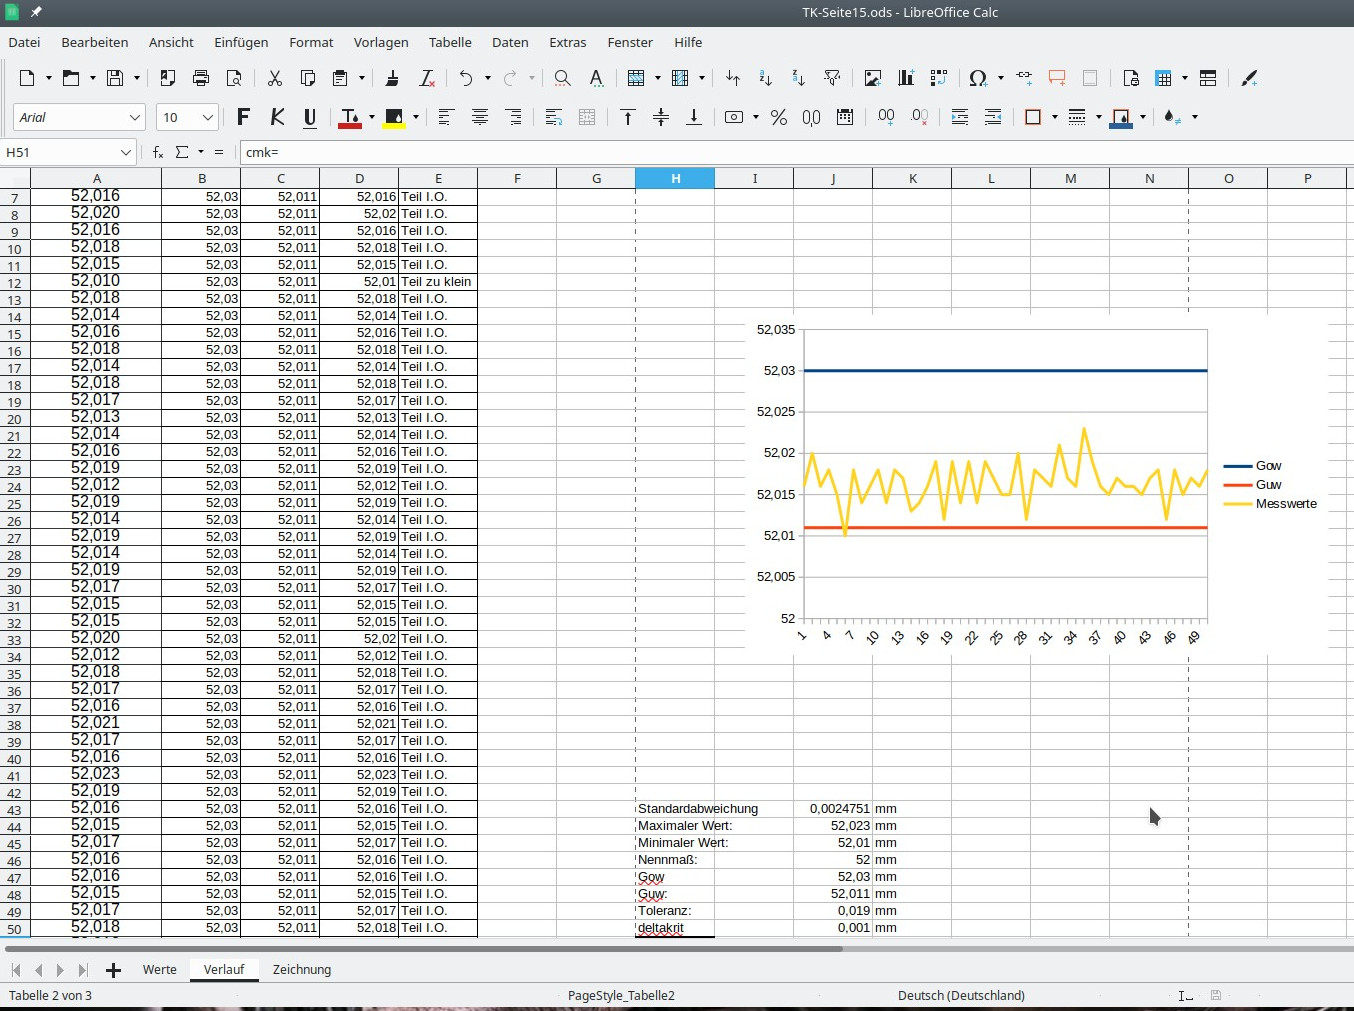Select the line chart object
The image size is (1354, 1011).
1037,485
